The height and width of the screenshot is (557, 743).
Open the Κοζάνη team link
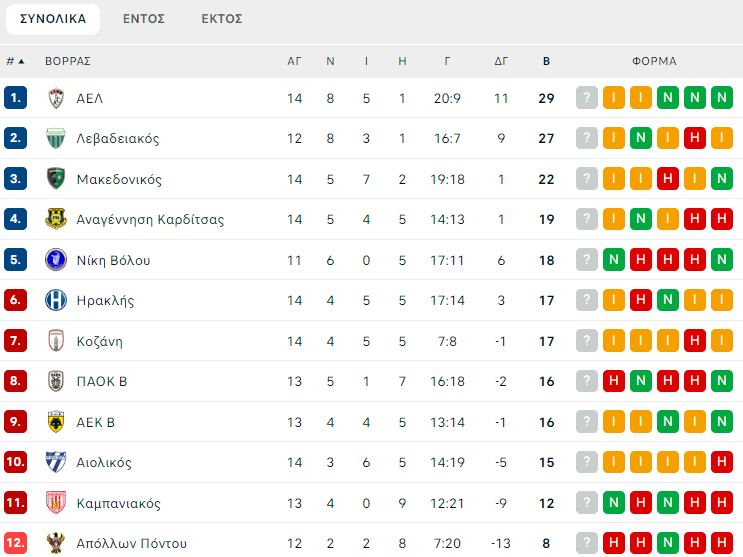pos(99,341)
